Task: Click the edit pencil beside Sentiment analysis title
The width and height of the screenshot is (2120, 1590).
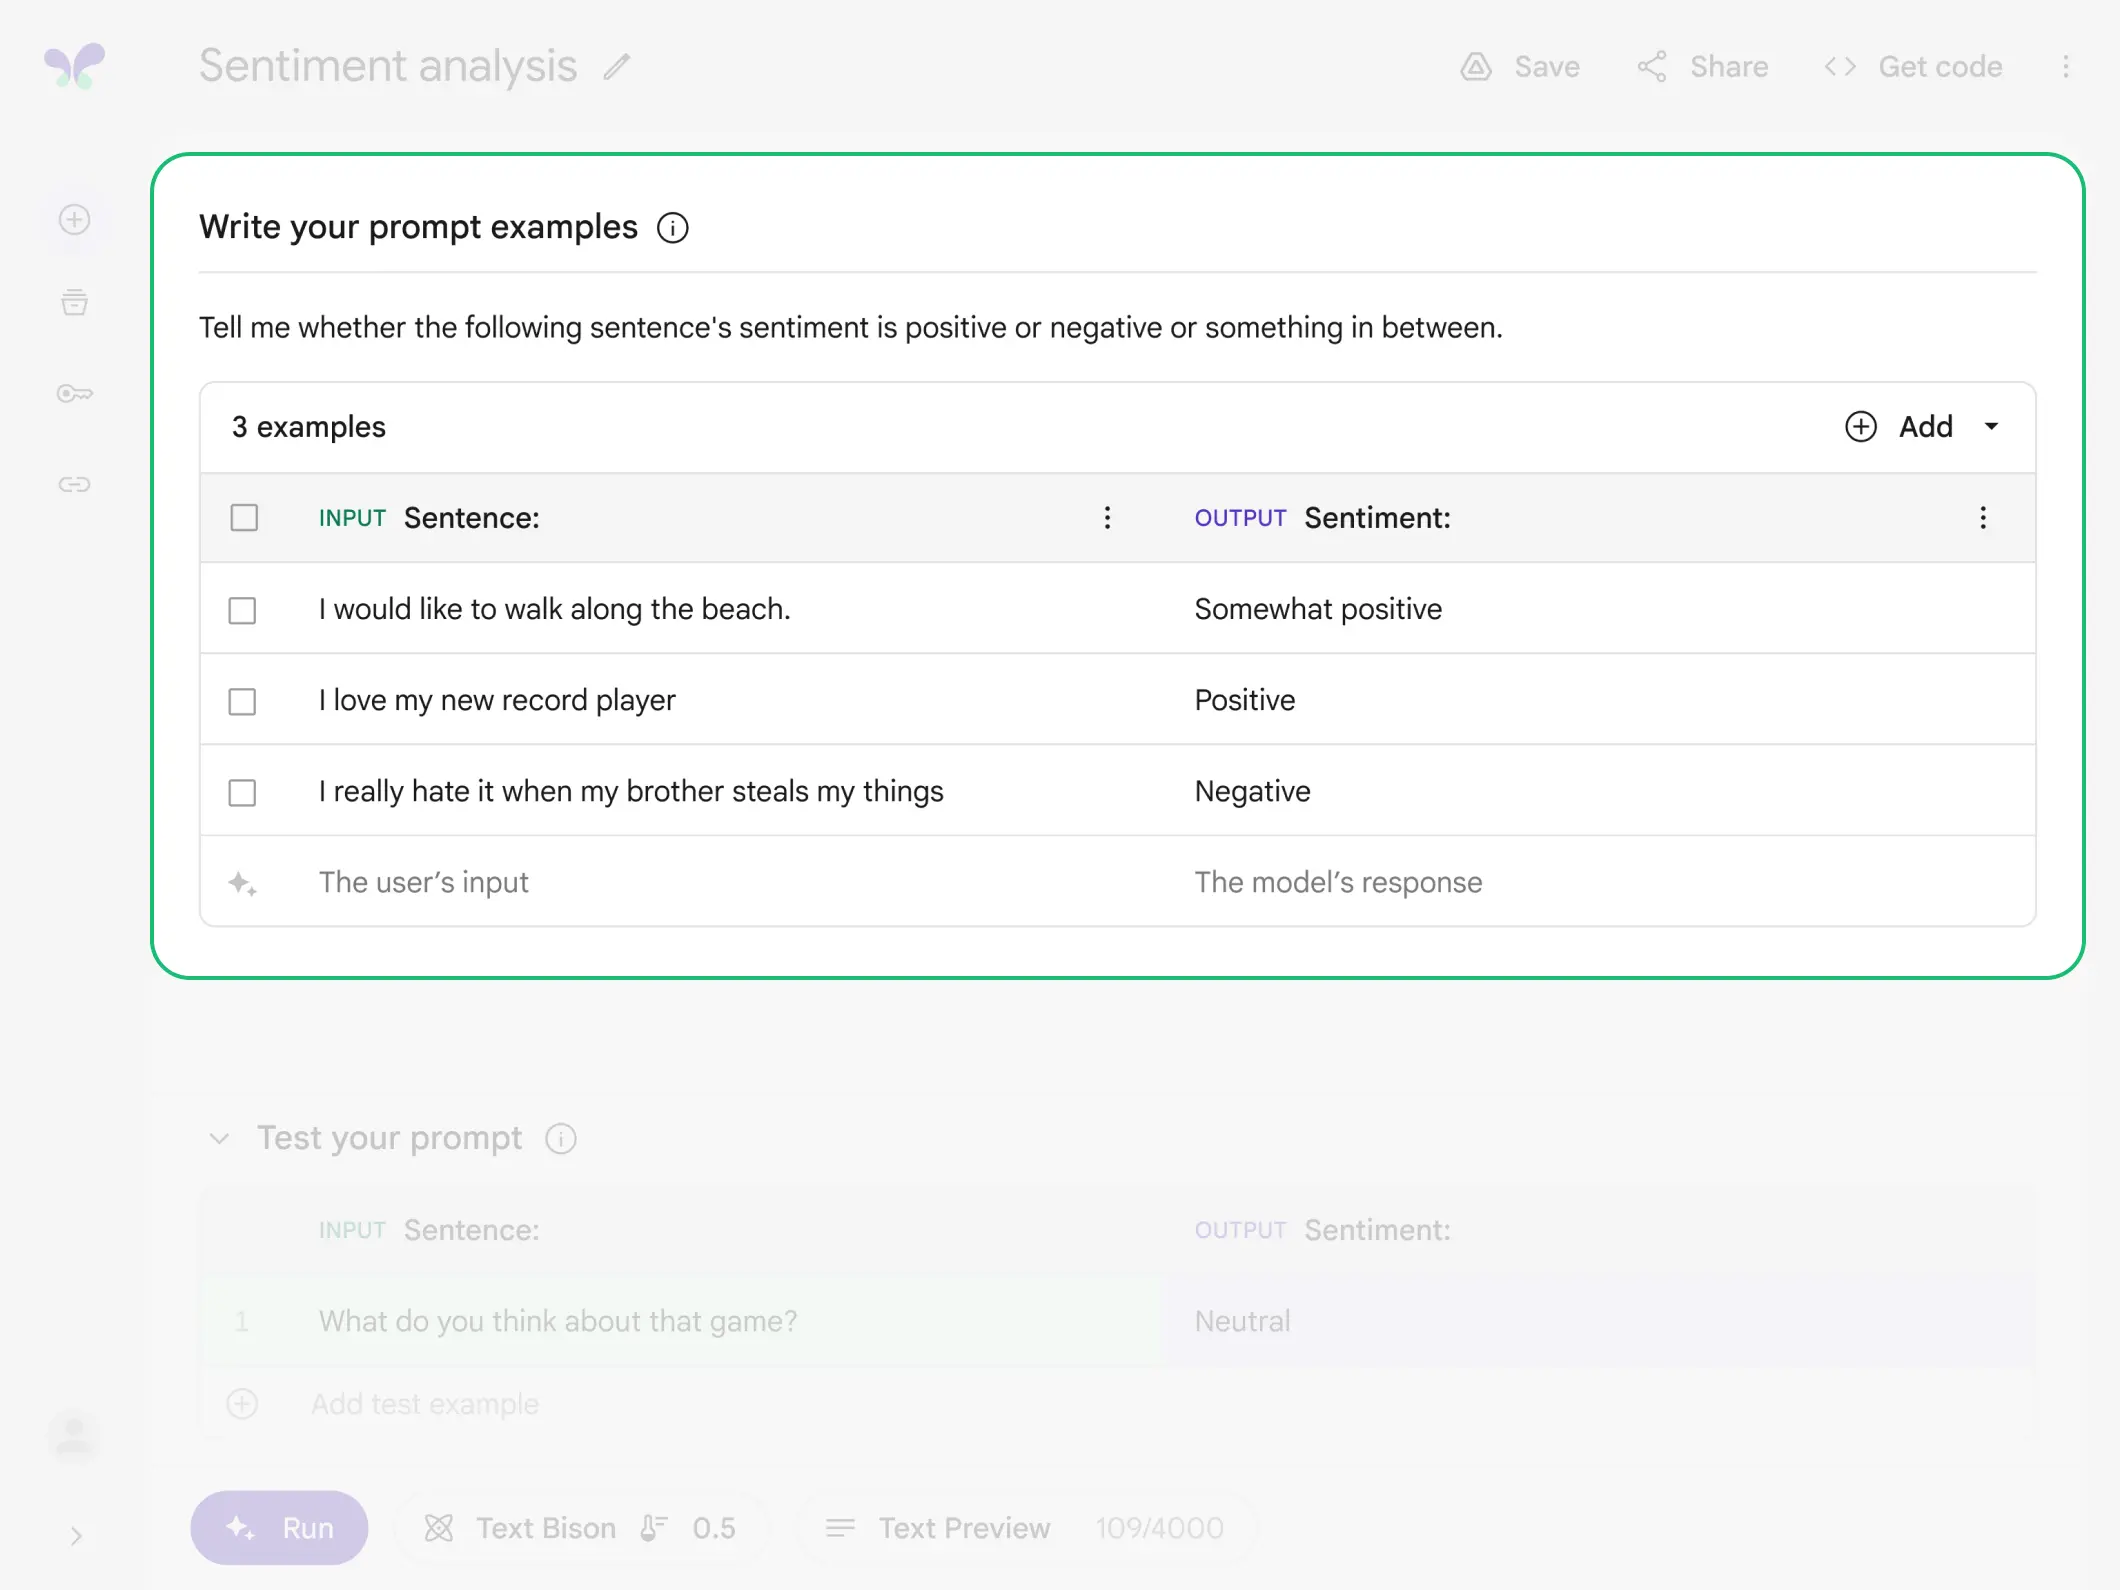Action: point(616,66)
